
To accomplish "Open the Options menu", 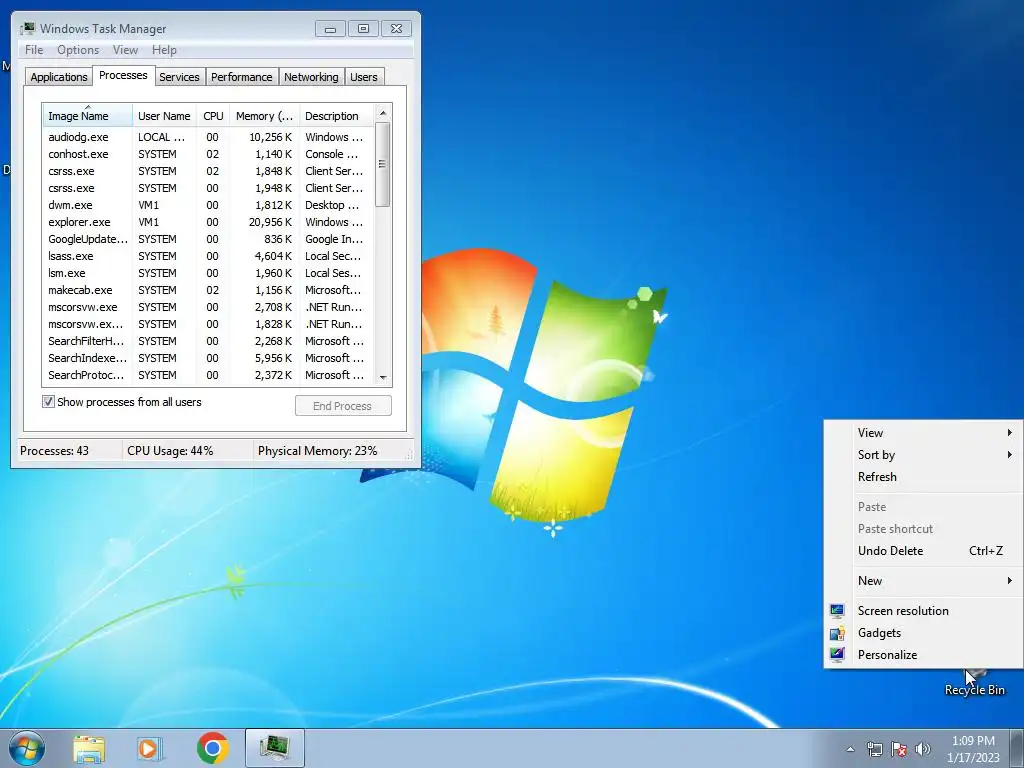I will tap(78, 50).
